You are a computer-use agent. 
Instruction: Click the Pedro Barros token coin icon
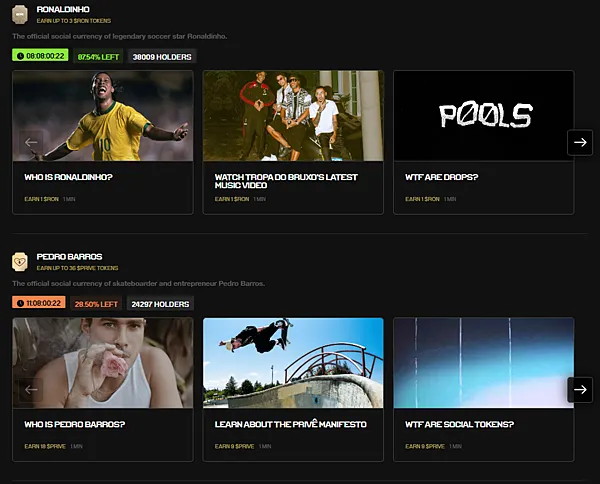point(20,262)
